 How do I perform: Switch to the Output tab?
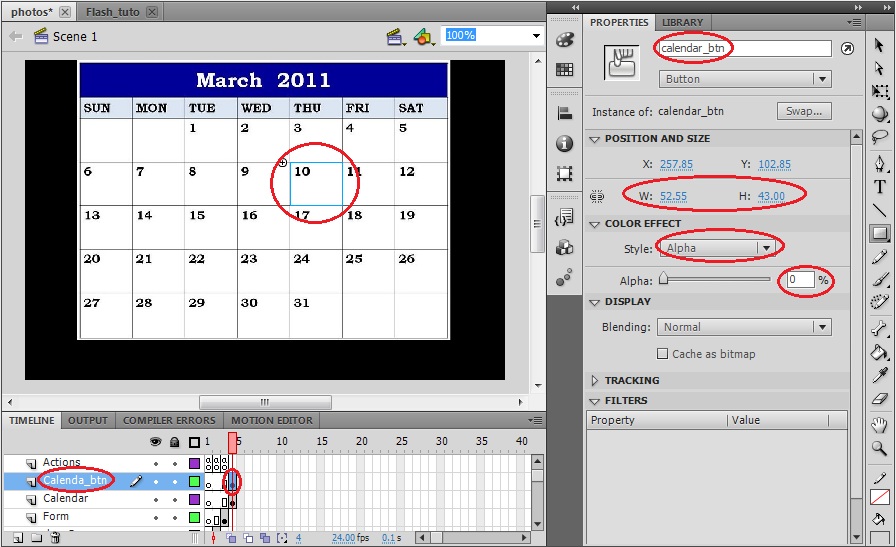(88, 421)
